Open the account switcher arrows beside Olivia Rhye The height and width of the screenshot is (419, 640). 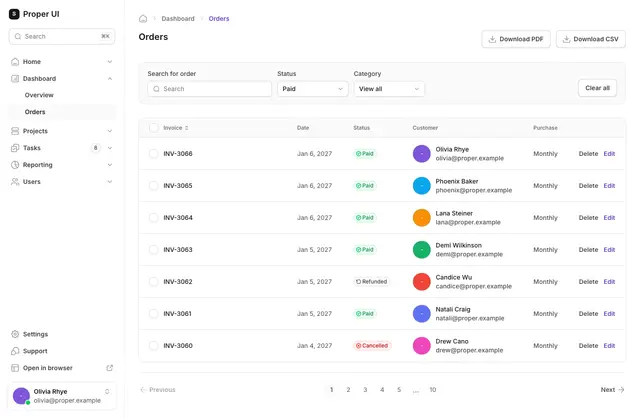click(107, 392)
